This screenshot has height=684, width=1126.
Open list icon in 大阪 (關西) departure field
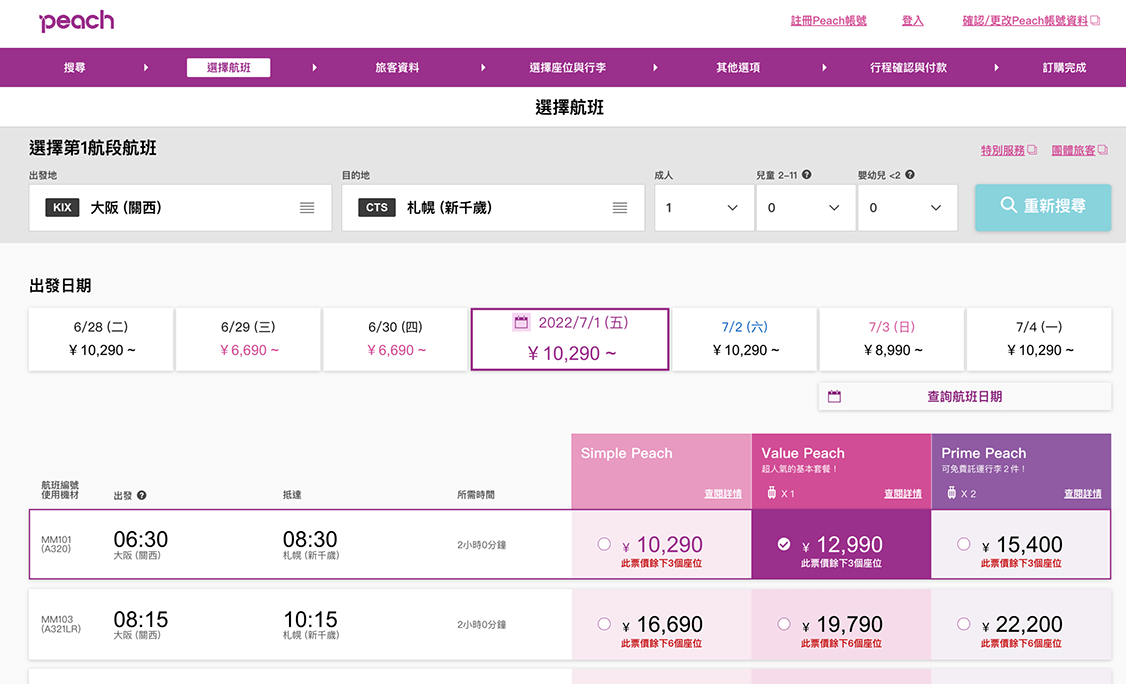coord(307,208)
